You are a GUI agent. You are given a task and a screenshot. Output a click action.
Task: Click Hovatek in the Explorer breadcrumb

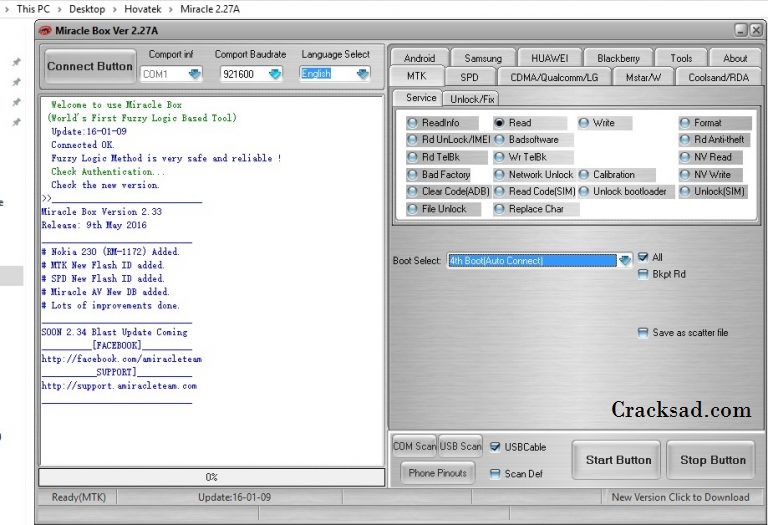tap(143, 9)
